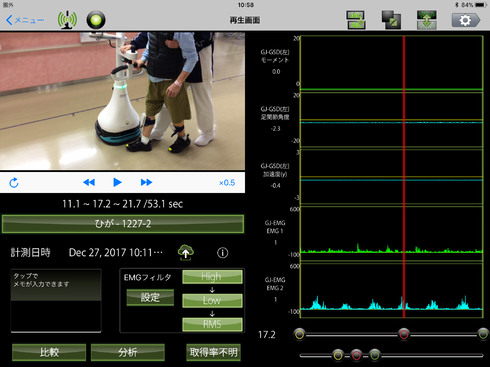Tap the 加速度(y) graph panel

tap(392, 177)
